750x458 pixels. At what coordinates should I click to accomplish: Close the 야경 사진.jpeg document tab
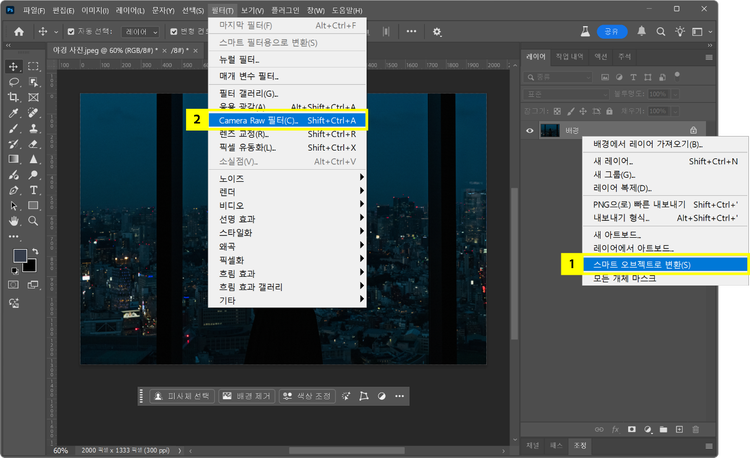click(165, 51)
